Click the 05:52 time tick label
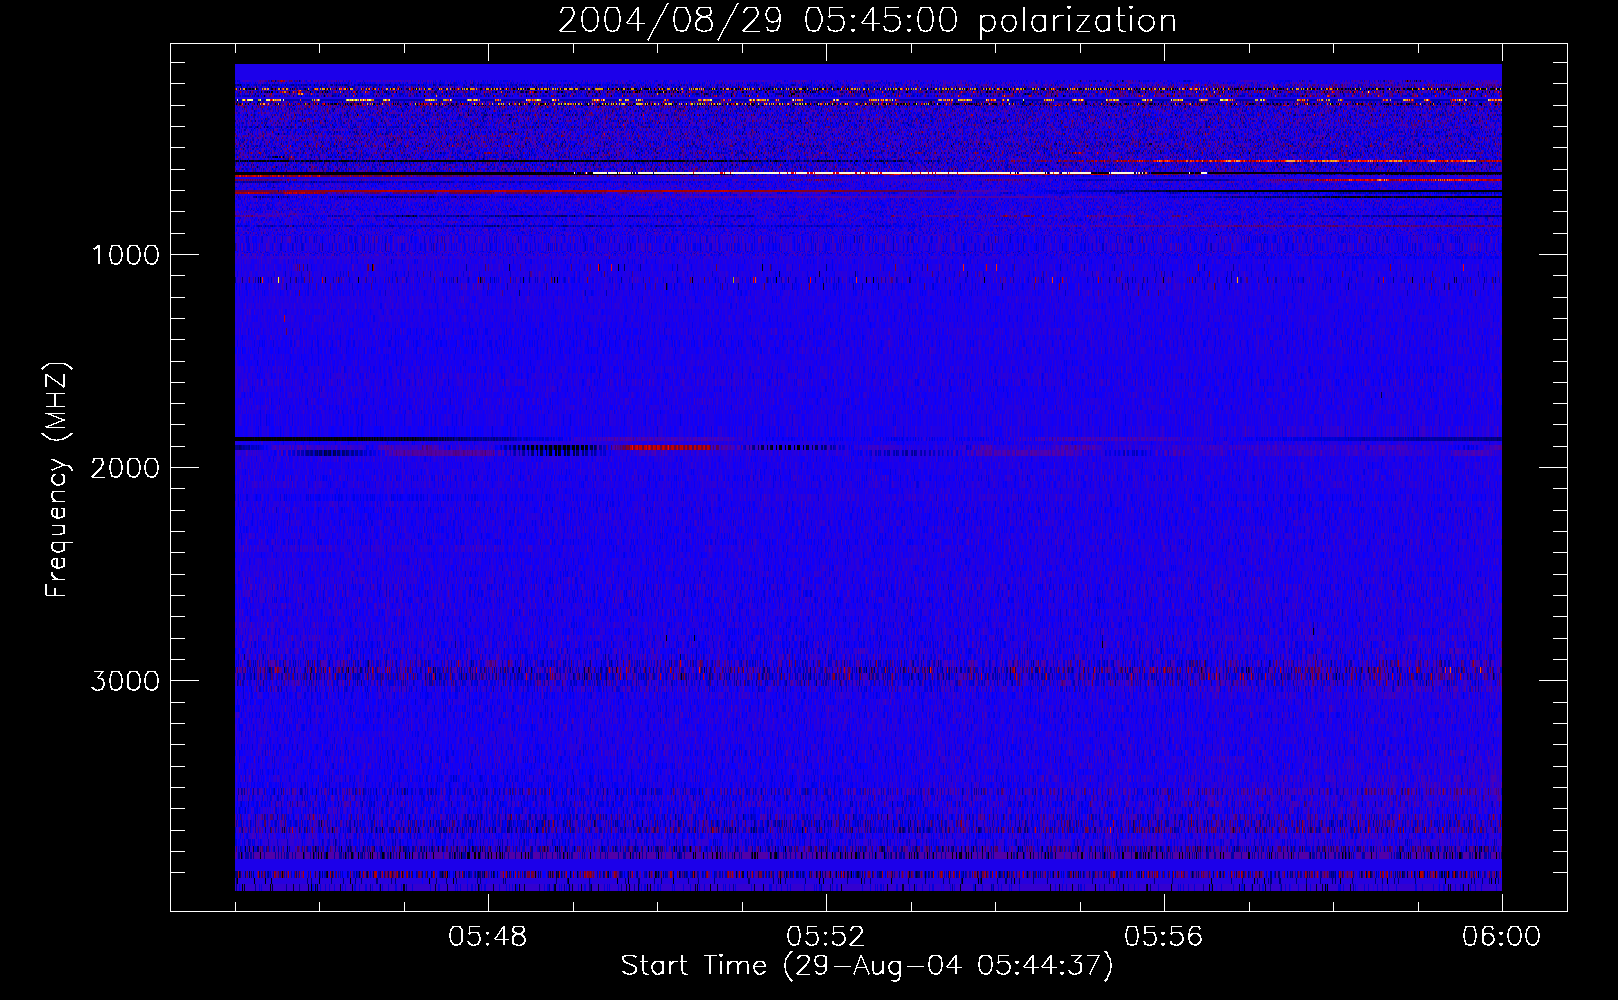Viewport: 1618px width, 1000px height. point(826,937)
